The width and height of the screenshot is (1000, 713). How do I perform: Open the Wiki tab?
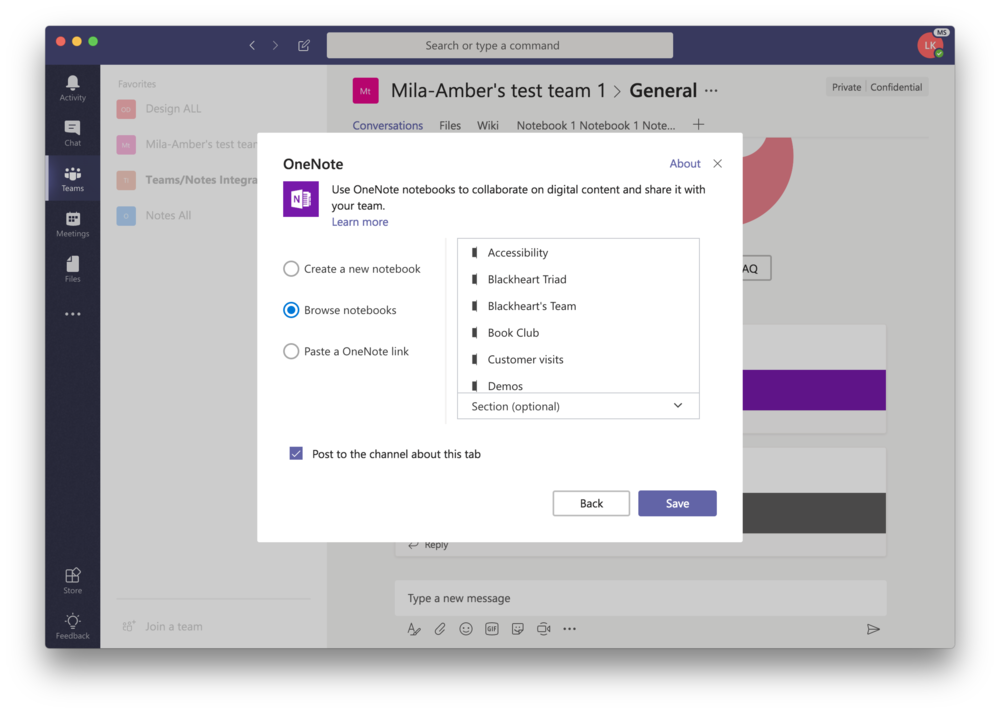[x=488, y=126]
